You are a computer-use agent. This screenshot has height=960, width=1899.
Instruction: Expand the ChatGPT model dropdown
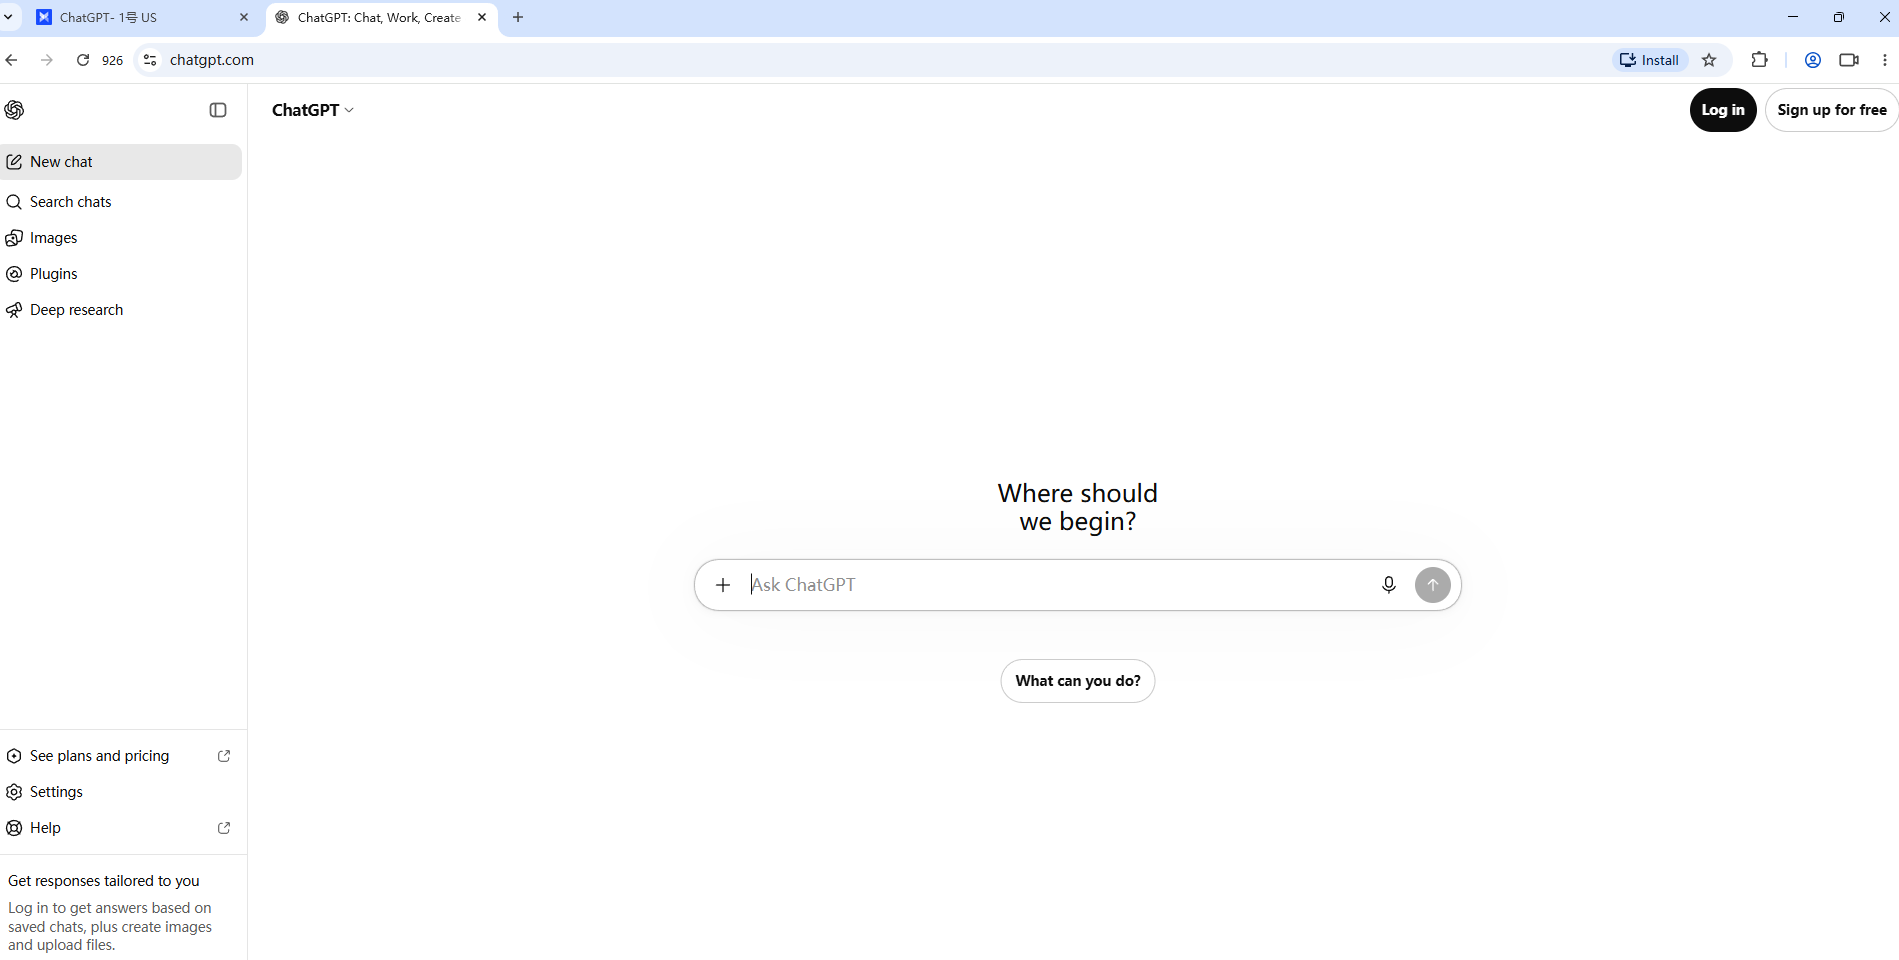tap(313, 110)
